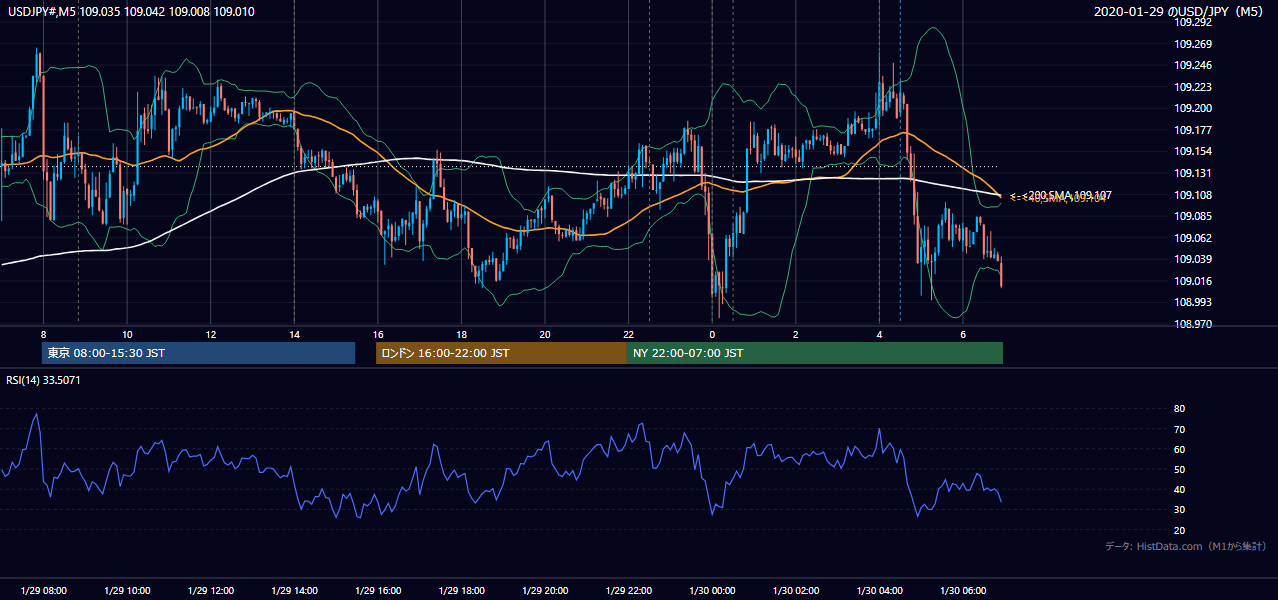Click price axis label 109.292
Image resolution: width=1278 pixels, height=600 pixels.
[x=1193, y=22]
